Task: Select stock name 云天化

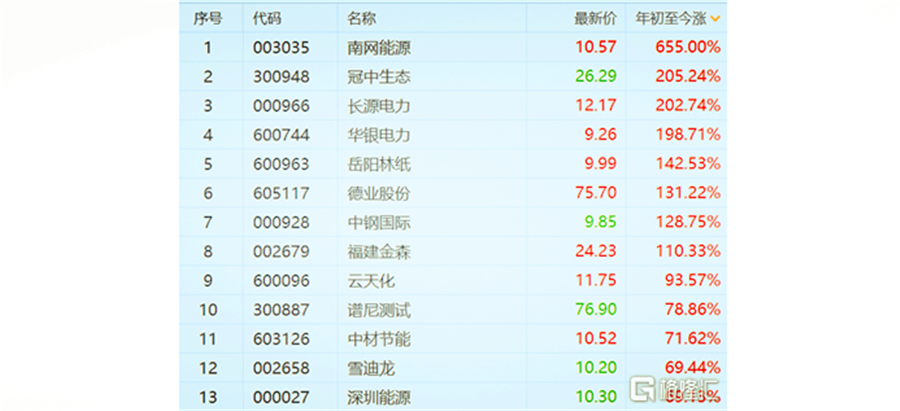Action: 371,281
